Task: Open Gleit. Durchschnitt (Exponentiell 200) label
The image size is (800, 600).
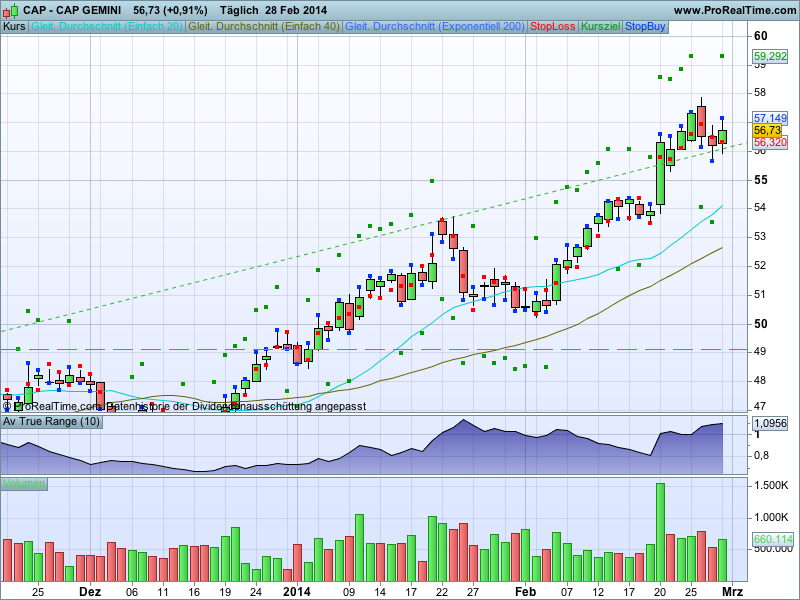Action: coord(435,27)
